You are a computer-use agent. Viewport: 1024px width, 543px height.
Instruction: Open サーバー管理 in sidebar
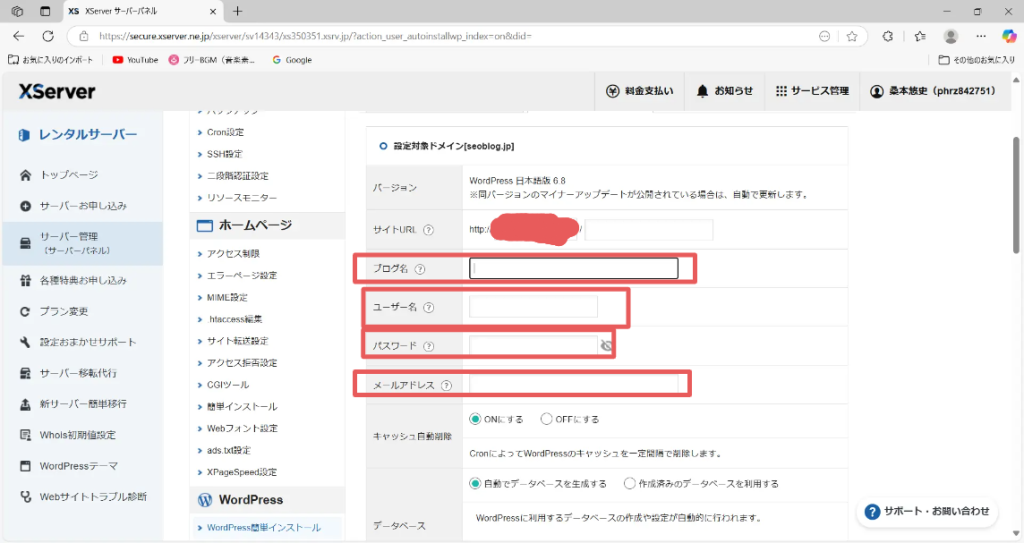point(83,243)
